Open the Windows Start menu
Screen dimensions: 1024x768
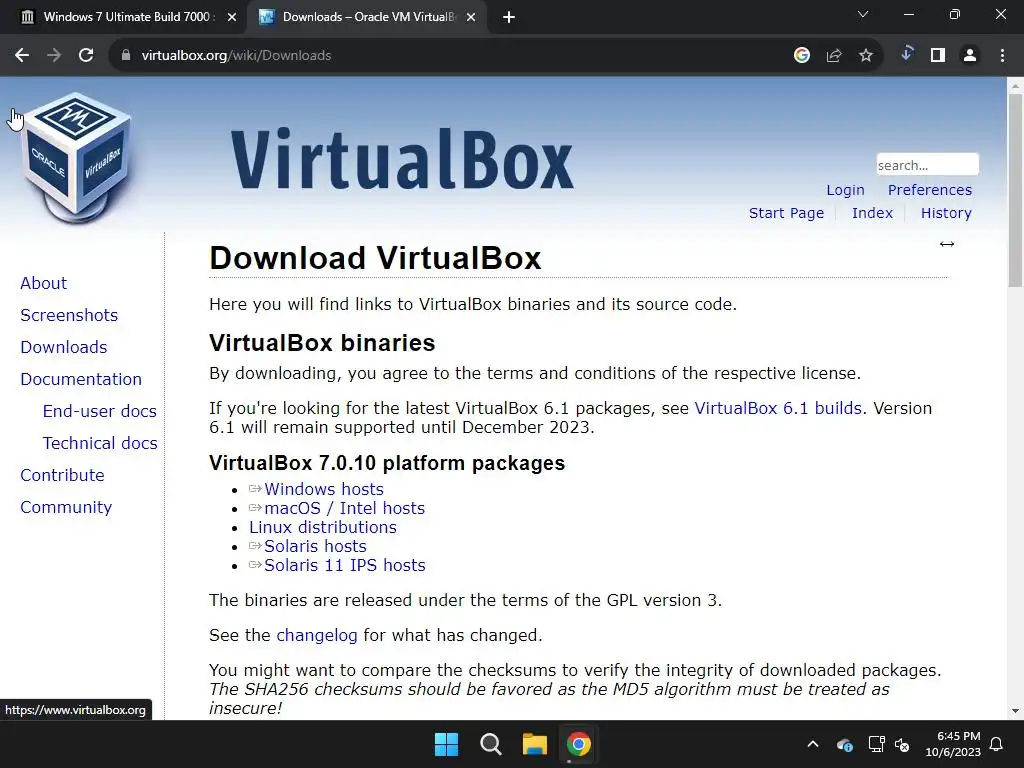click(447, 744)
